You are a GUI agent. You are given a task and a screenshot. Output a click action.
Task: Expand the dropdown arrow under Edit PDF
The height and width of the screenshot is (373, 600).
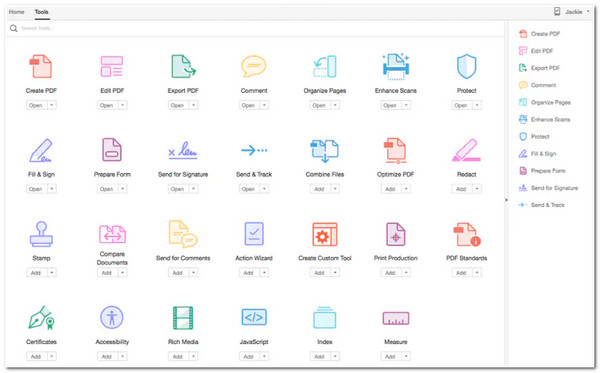123,105
